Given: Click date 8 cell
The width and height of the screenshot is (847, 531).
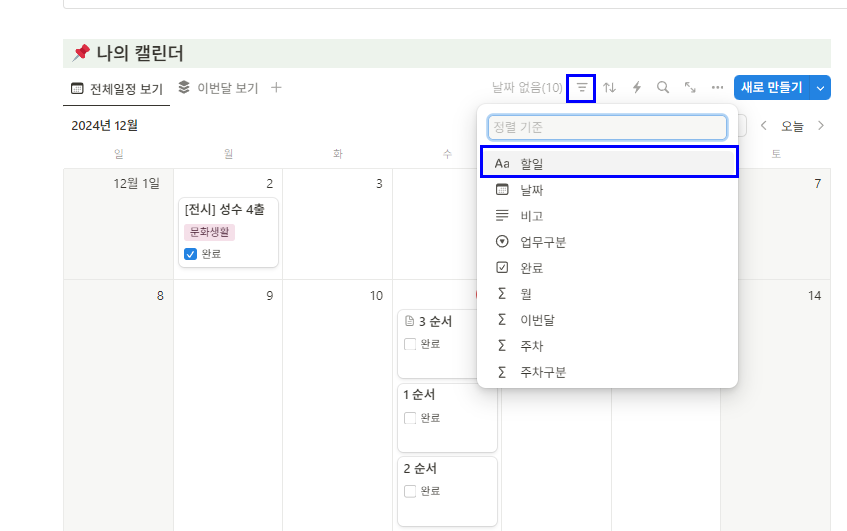Looking at the screenshot, I should click(x=118, y=405).
